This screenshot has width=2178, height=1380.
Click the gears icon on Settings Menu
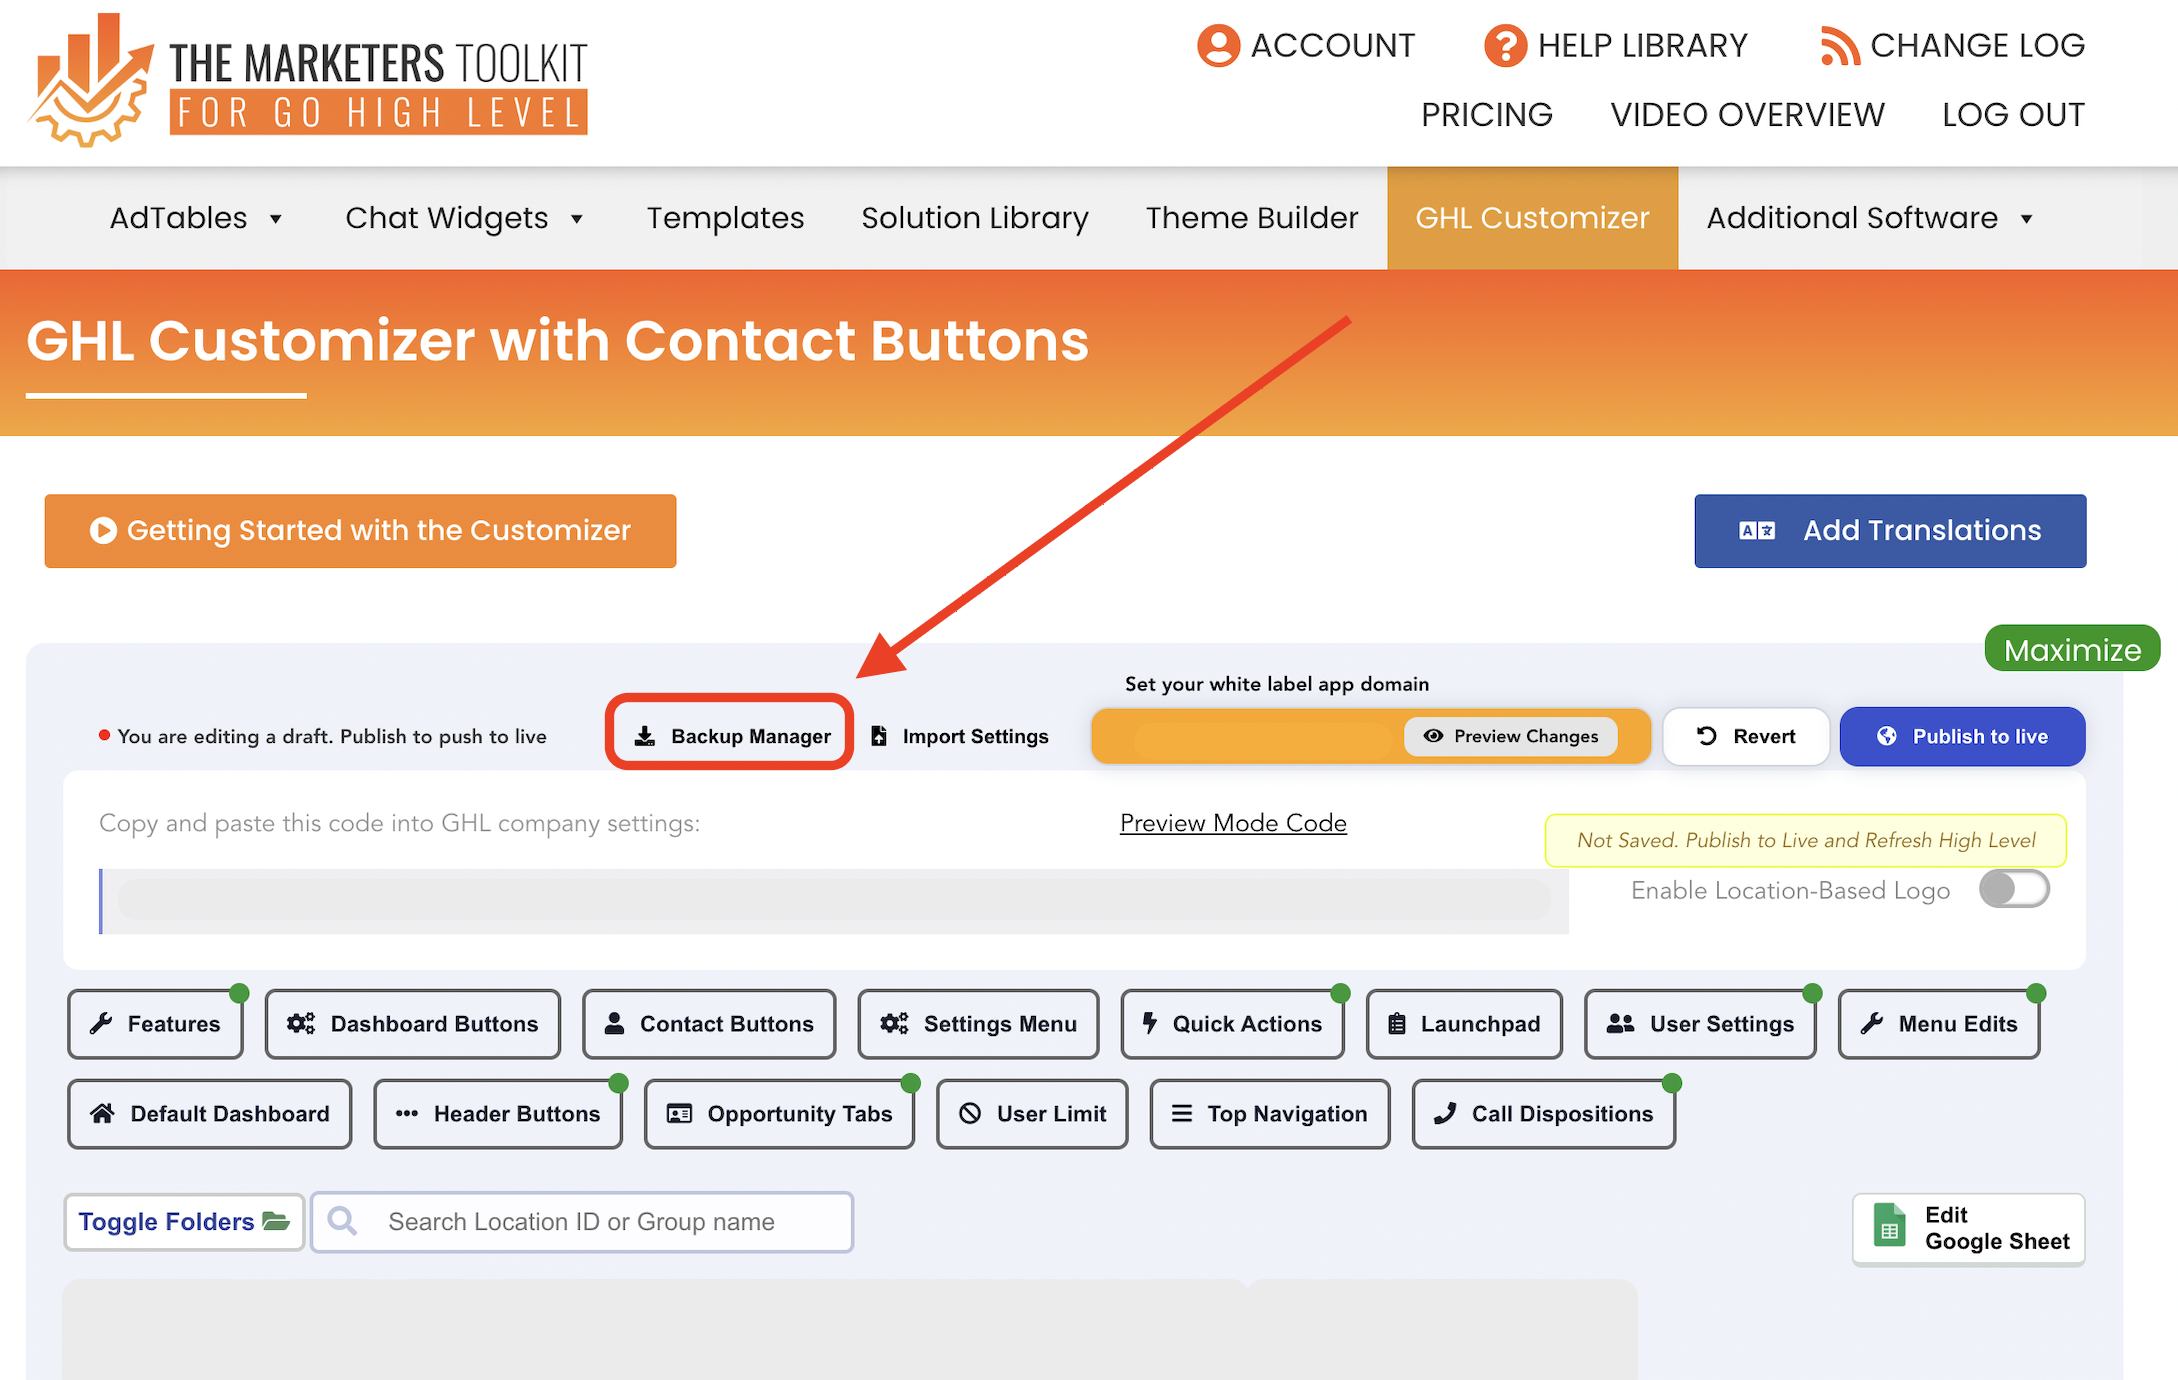[x=894, y=1024]
